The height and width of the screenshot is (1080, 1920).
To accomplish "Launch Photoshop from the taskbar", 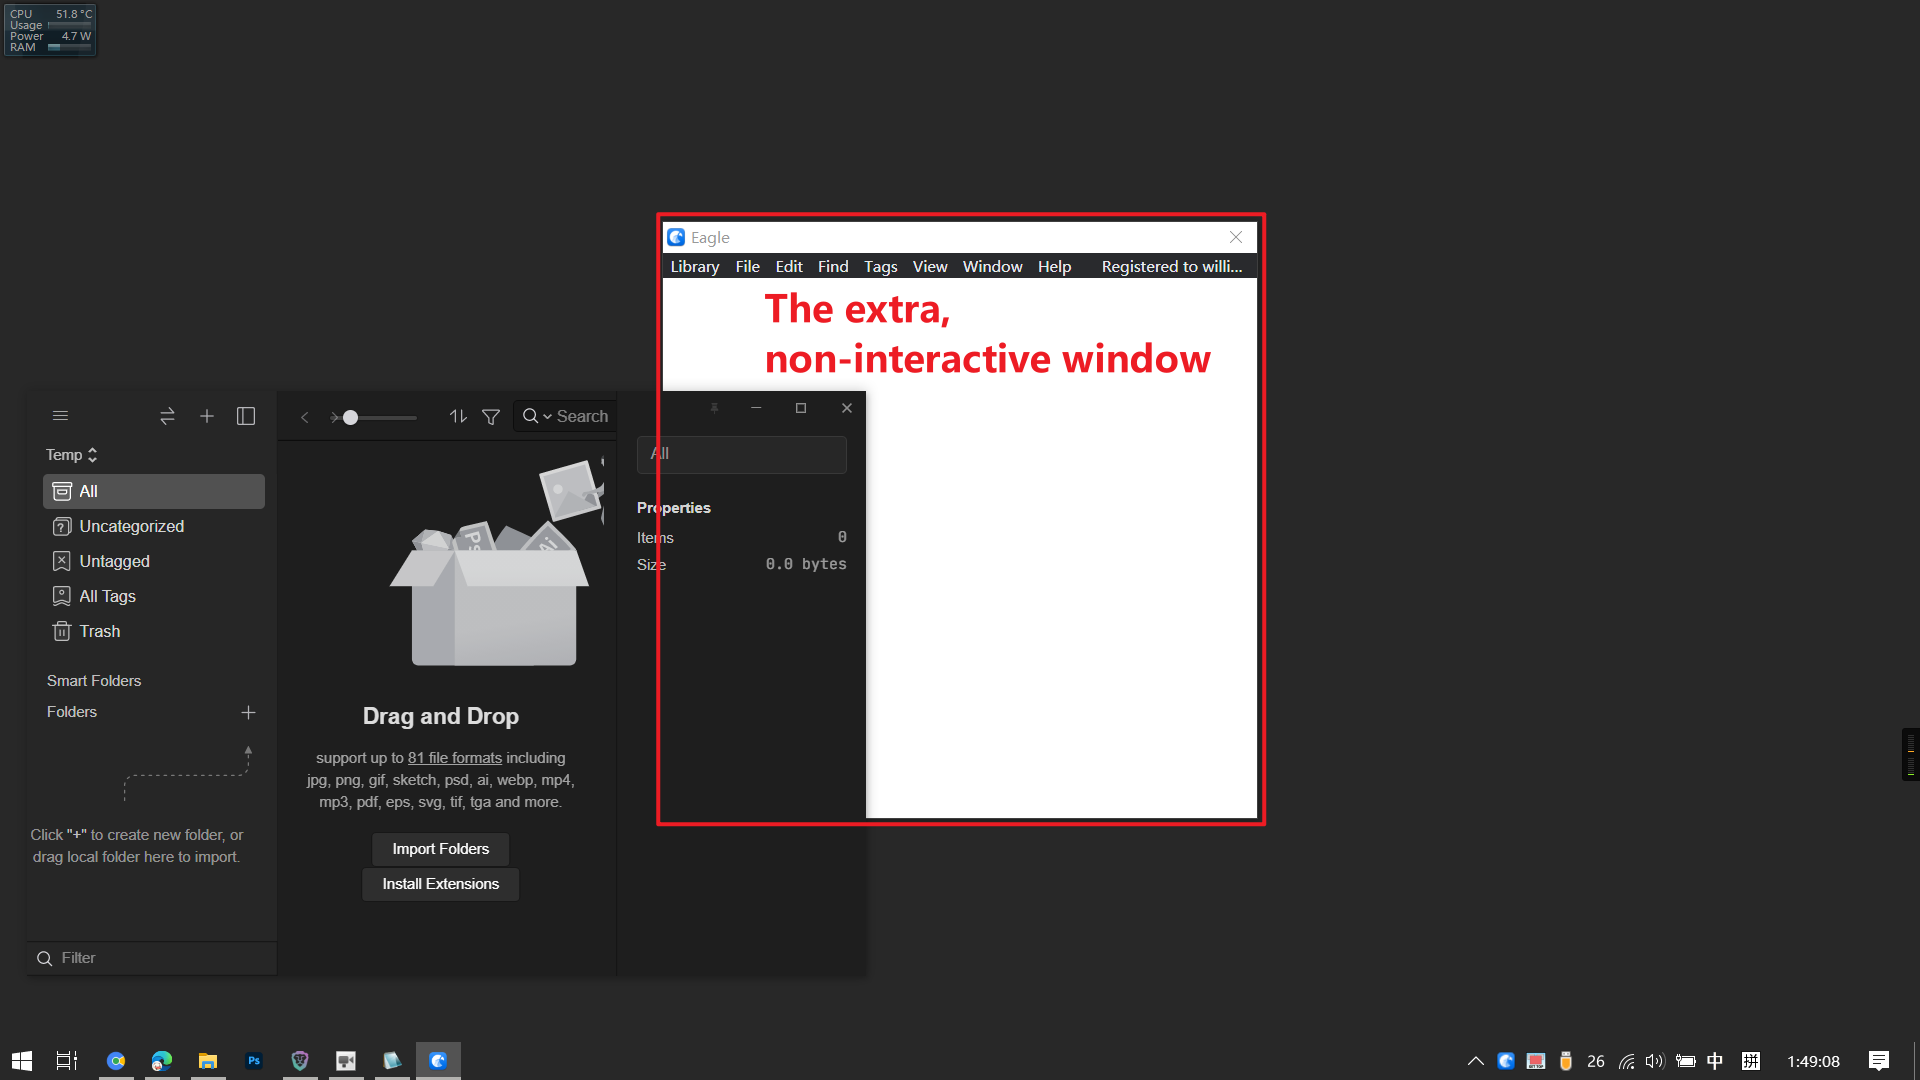I will [254, 1060].
